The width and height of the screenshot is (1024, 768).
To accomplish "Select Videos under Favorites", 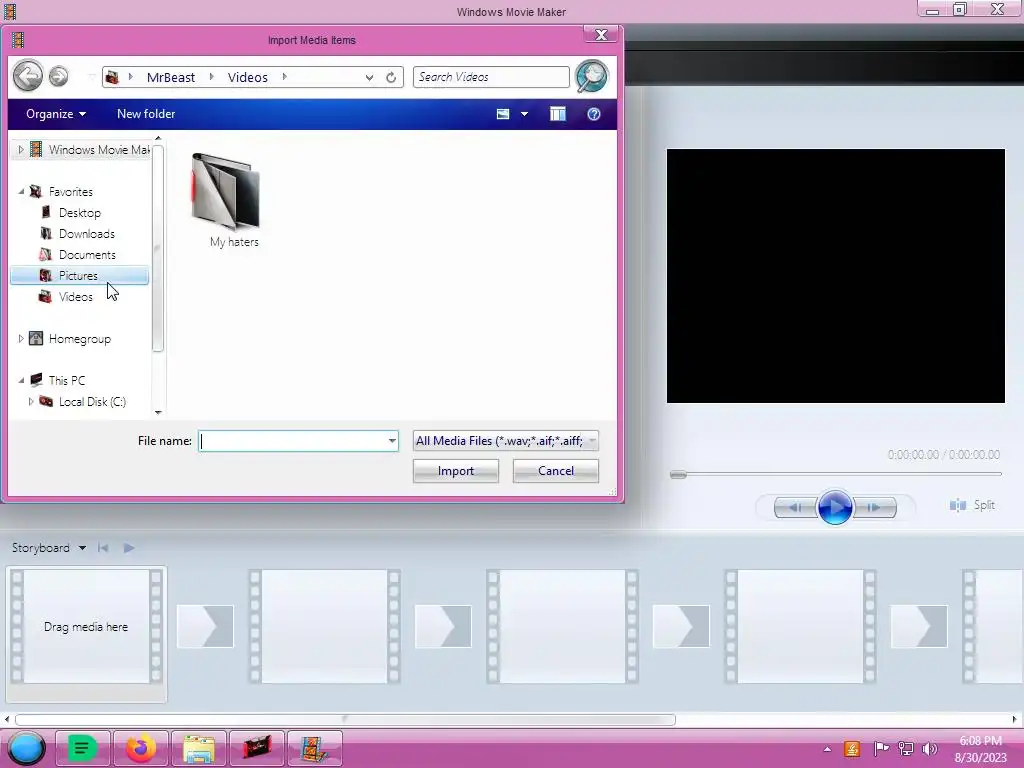I will pyautogui.click(x=76, y=296).
